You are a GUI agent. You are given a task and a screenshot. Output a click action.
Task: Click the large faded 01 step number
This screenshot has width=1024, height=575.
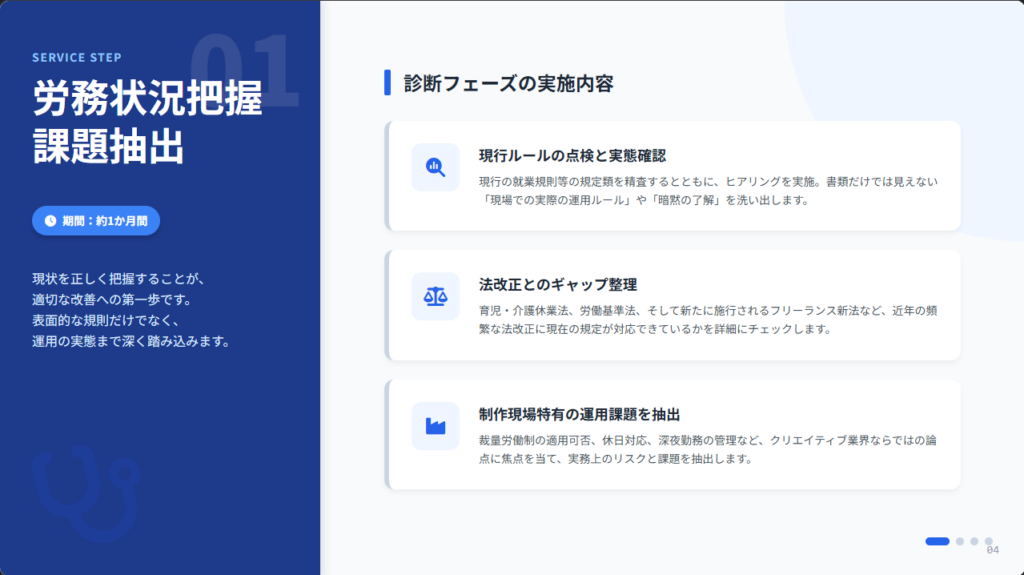(x=244, y=72)
